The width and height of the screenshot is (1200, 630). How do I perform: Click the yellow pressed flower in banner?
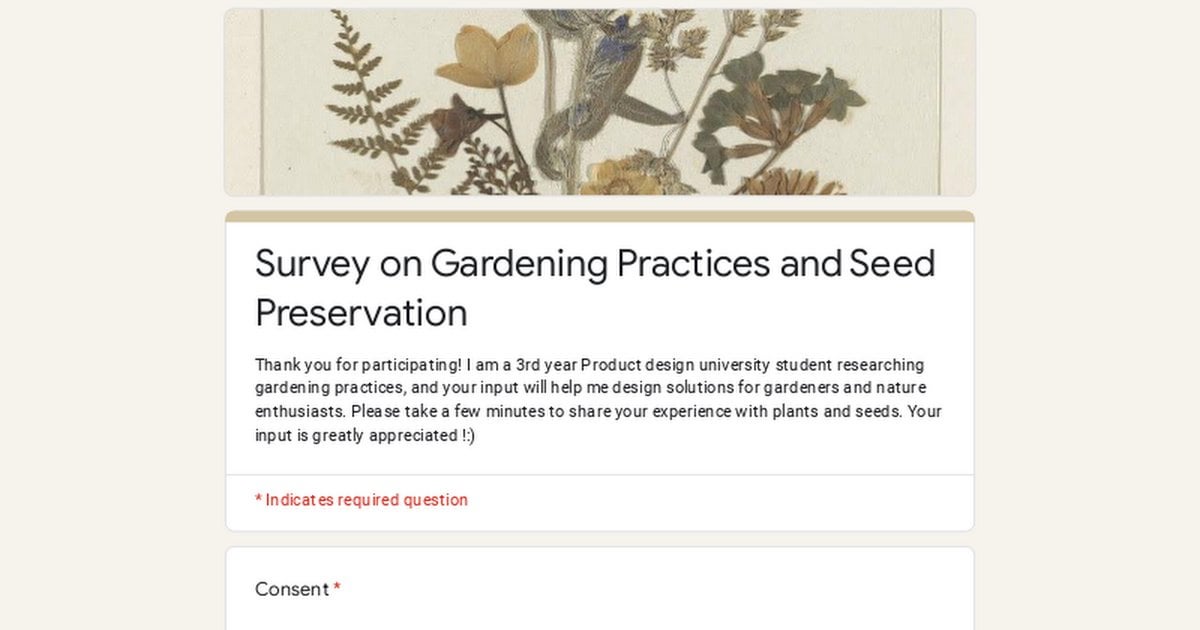pos(488,56)
